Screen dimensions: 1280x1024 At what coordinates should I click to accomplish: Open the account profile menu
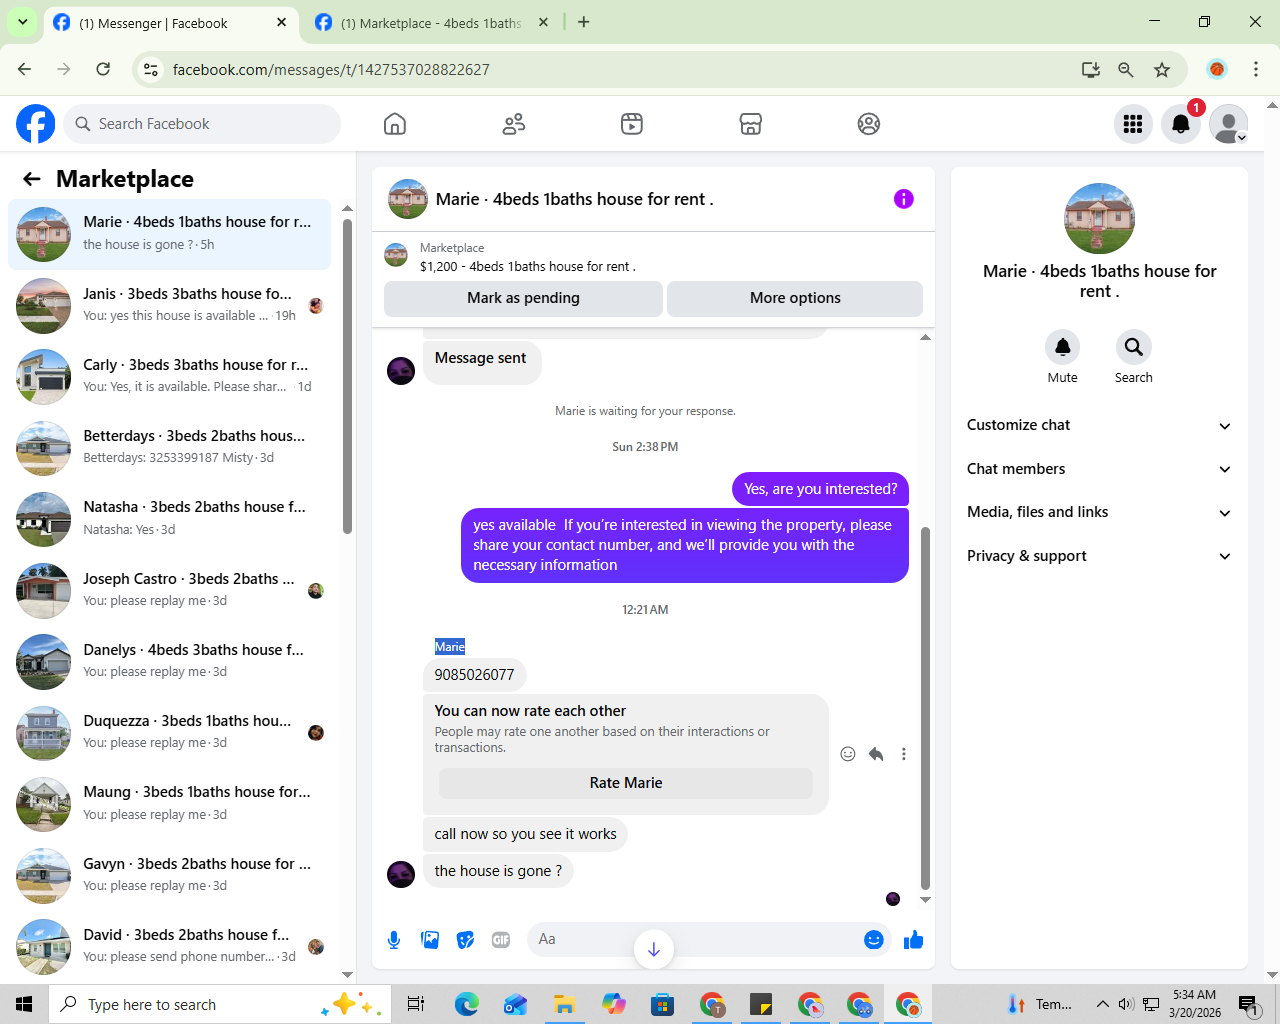point(1229,124)
